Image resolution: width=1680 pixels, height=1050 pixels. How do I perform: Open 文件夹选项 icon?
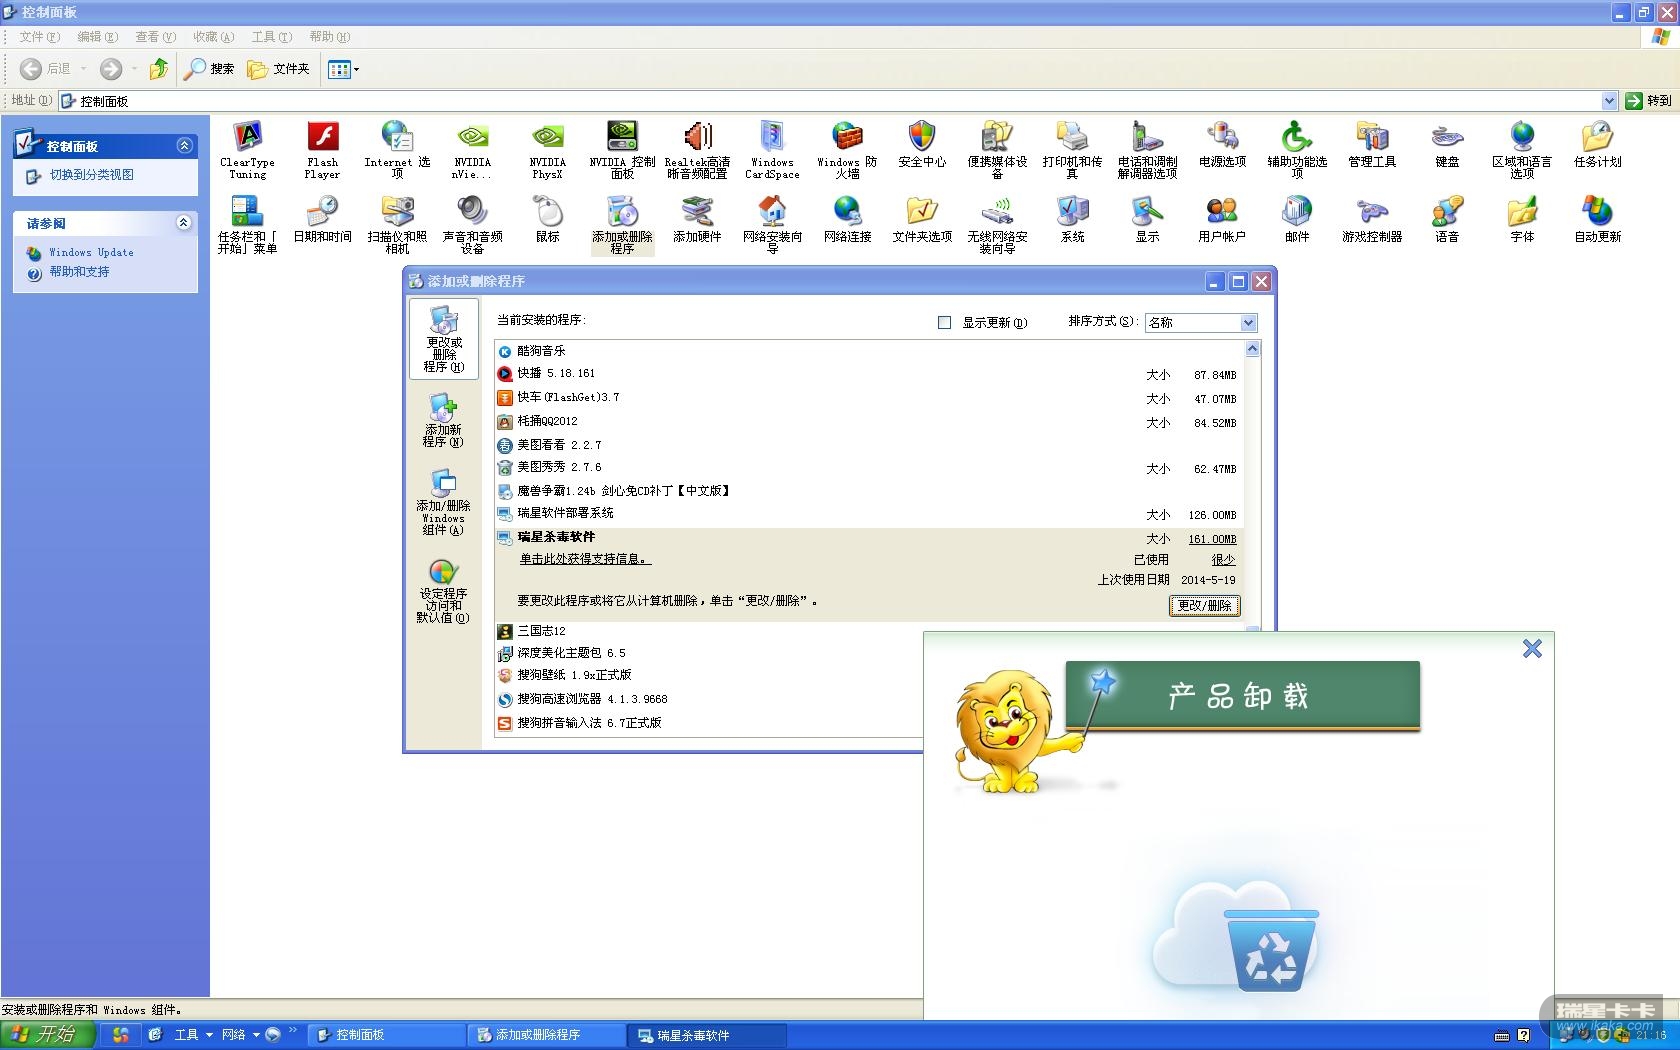(x=922, y=219)
